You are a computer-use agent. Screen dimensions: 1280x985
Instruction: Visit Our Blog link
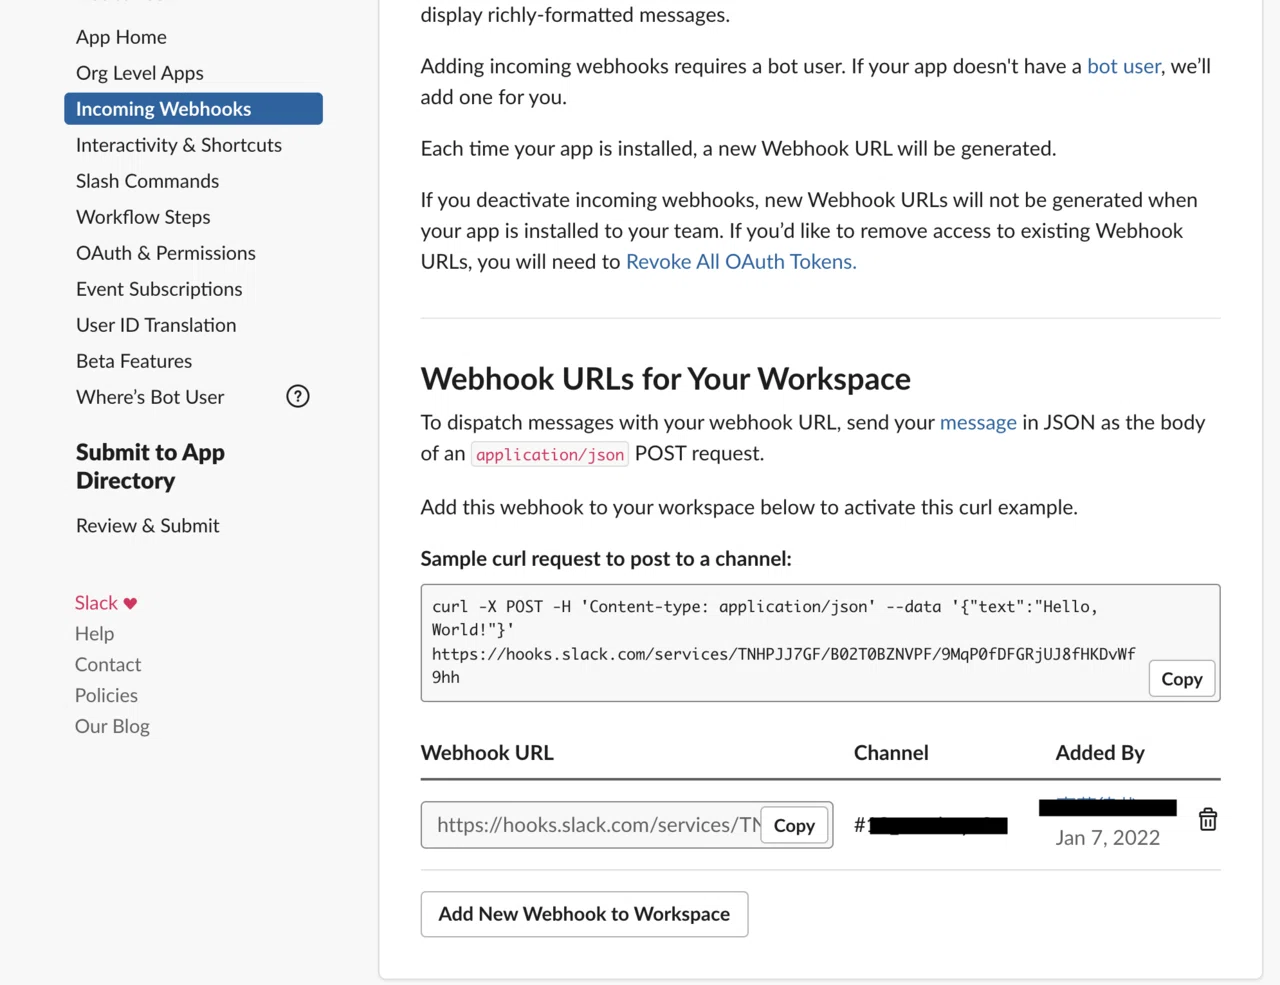(112, 727)
